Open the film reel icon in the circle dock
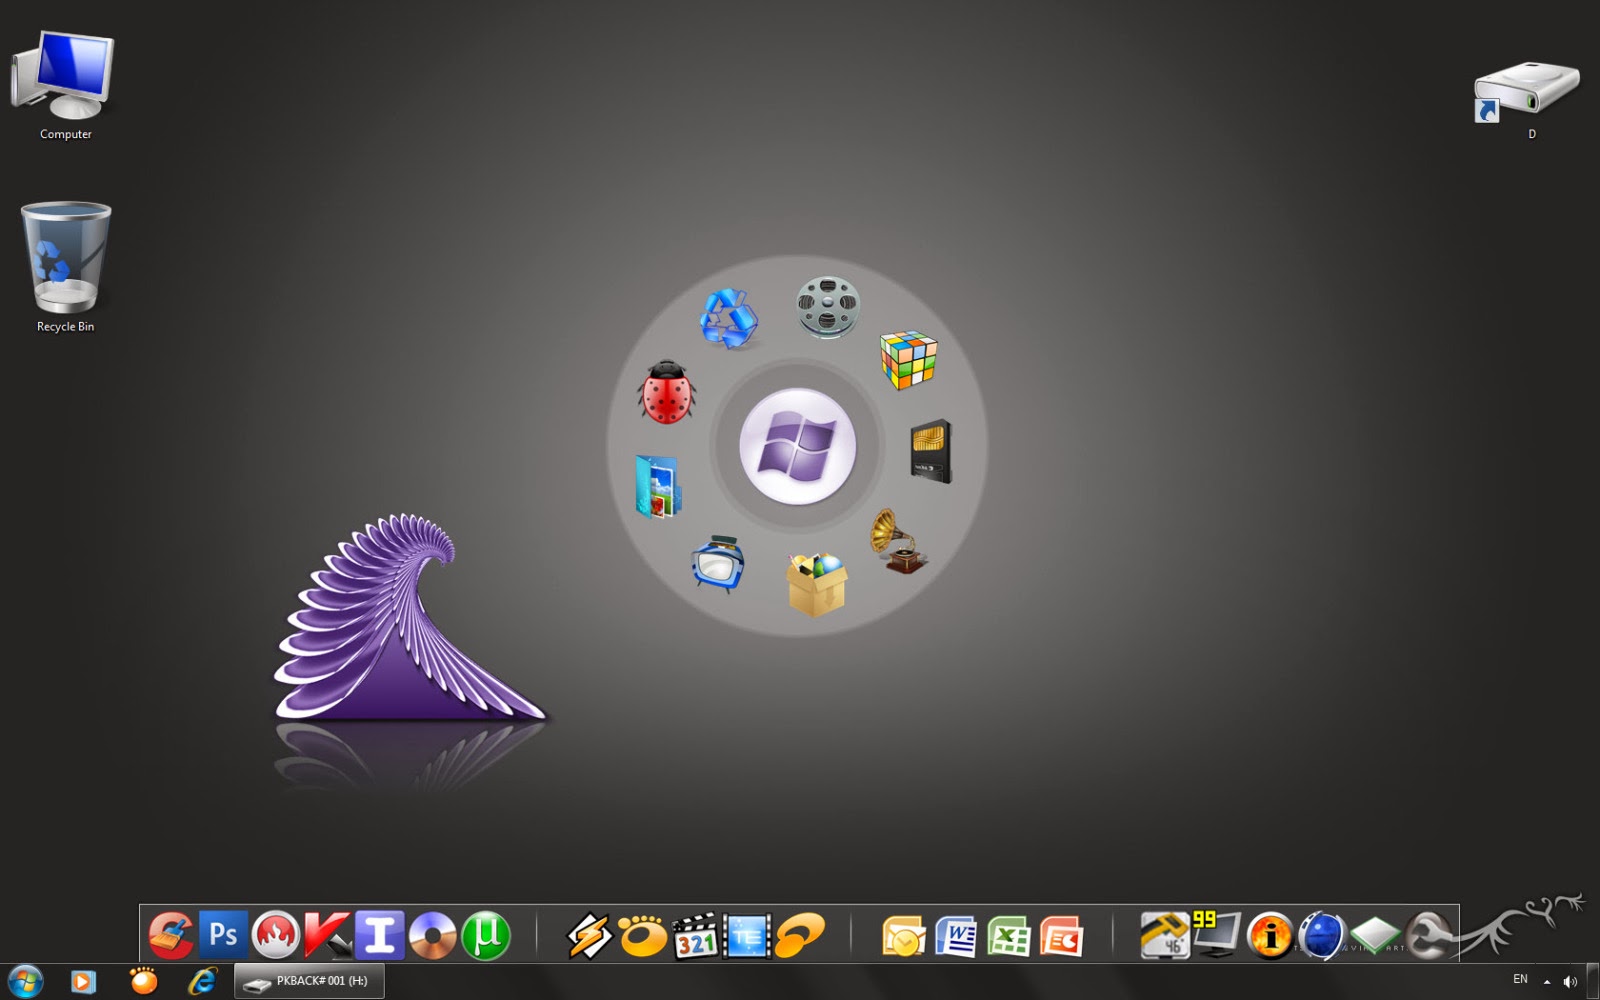 click(x=828, y=306)
